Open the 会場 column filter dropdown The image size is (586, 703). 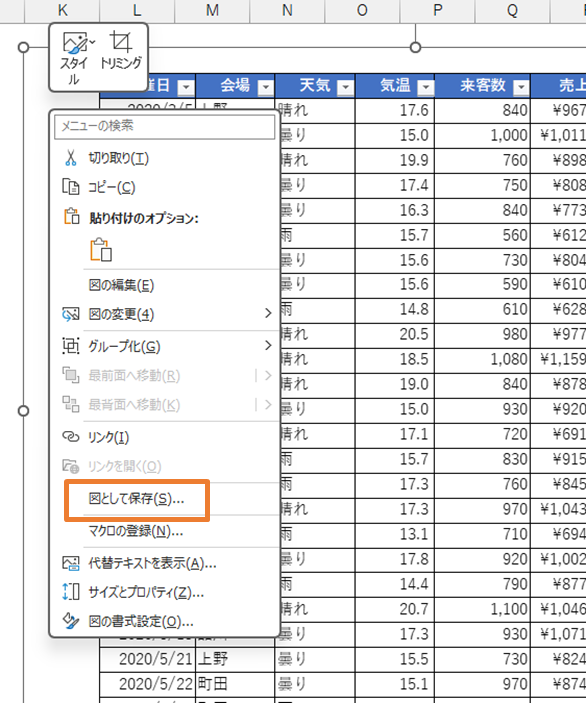pyautogui.click(x=266, y=87)
